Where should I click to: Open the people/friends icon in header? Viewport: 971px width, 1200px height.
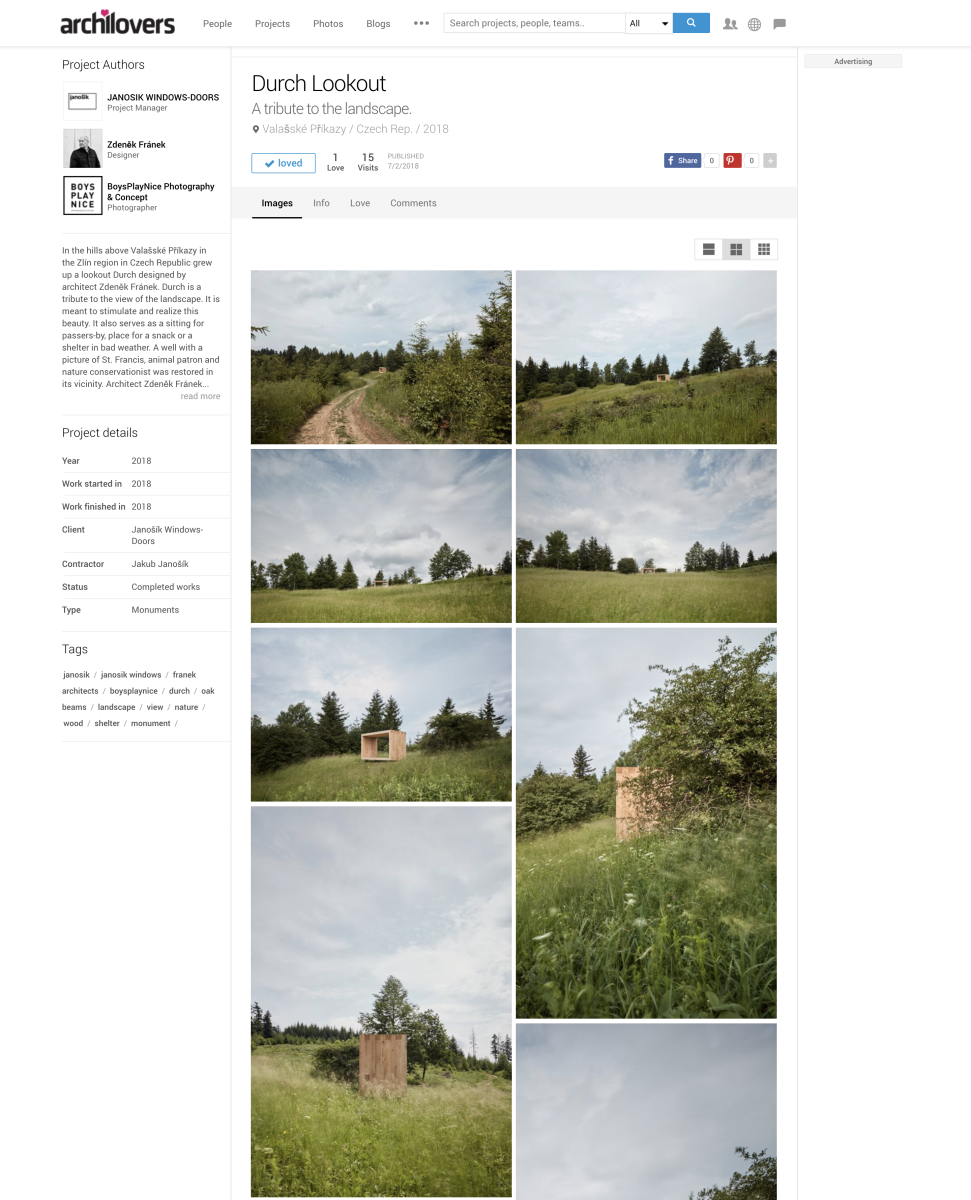click(x=730, y=24)
